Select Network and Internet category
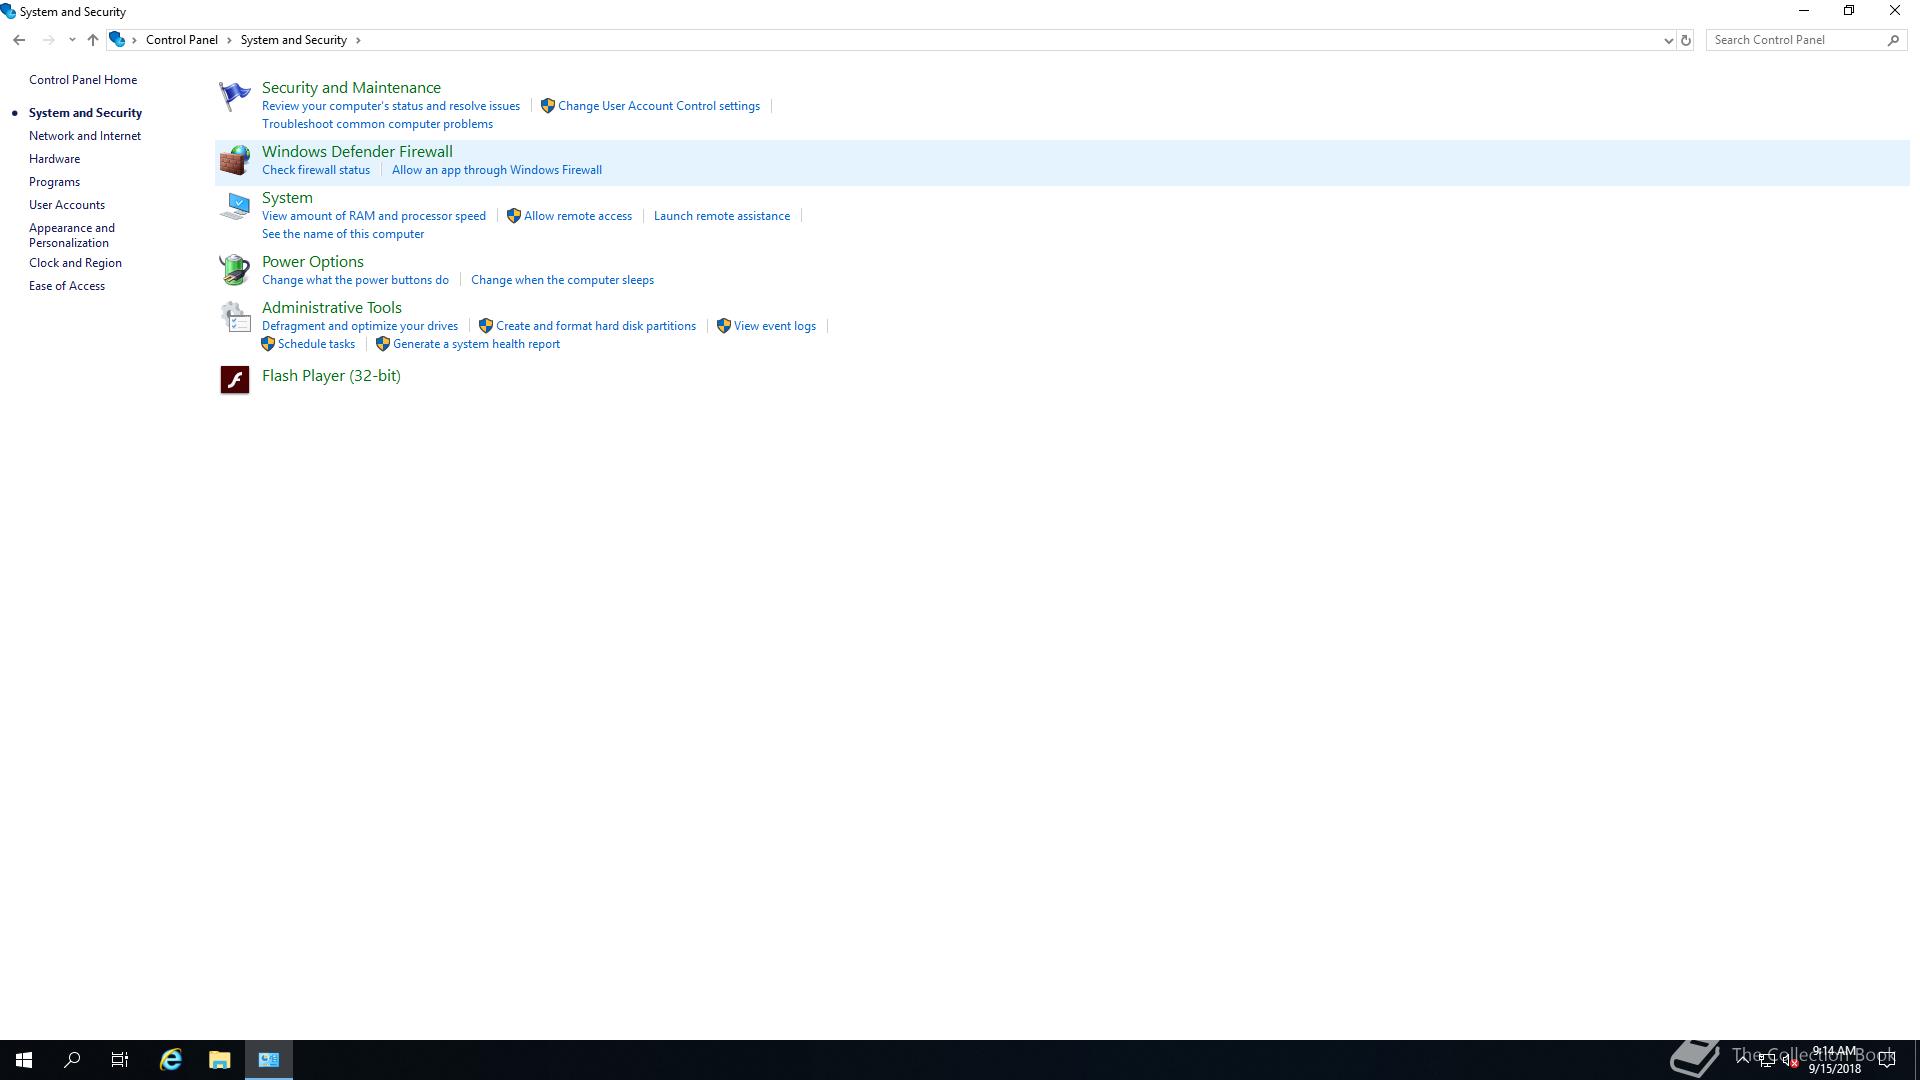This screenshot has width=1920, height=1080. pyautogui.click(x=85, y=136)
